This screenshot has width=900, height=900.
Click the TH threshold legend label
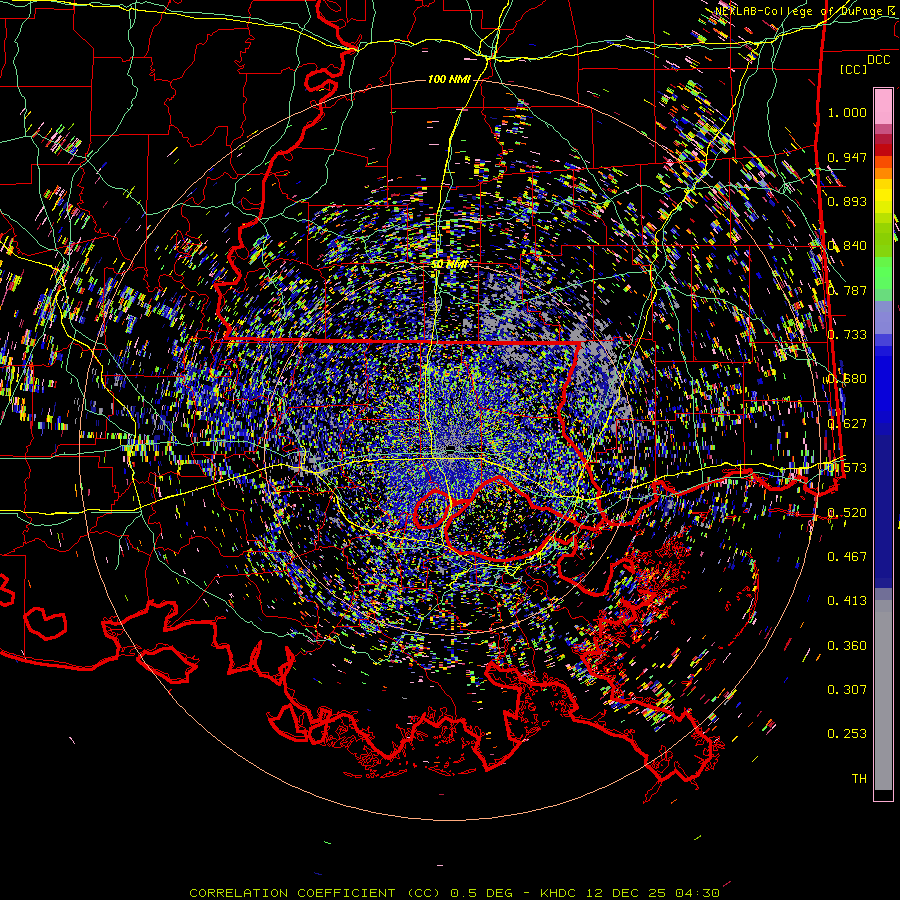[859, 779]
